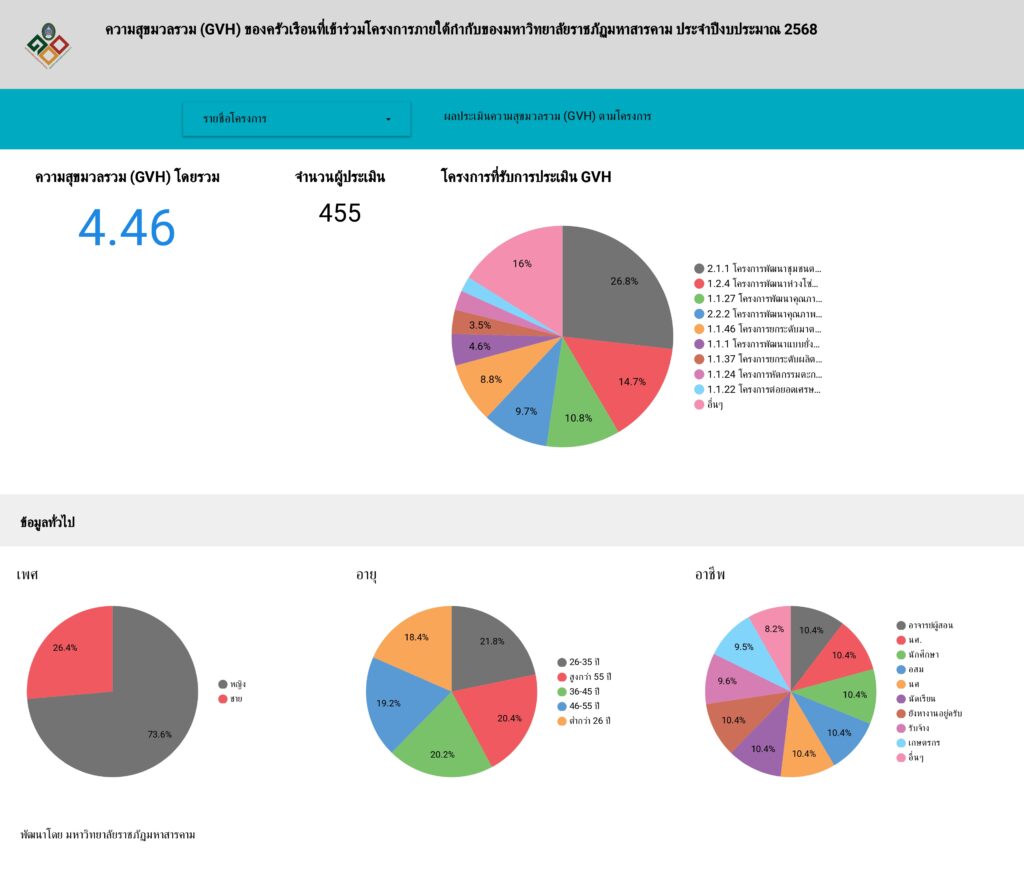This screenshot has height=875, width=1024.
Task: Click the อาจารย์ผู้สอน legend entry
Action: (x=929, y=626)
